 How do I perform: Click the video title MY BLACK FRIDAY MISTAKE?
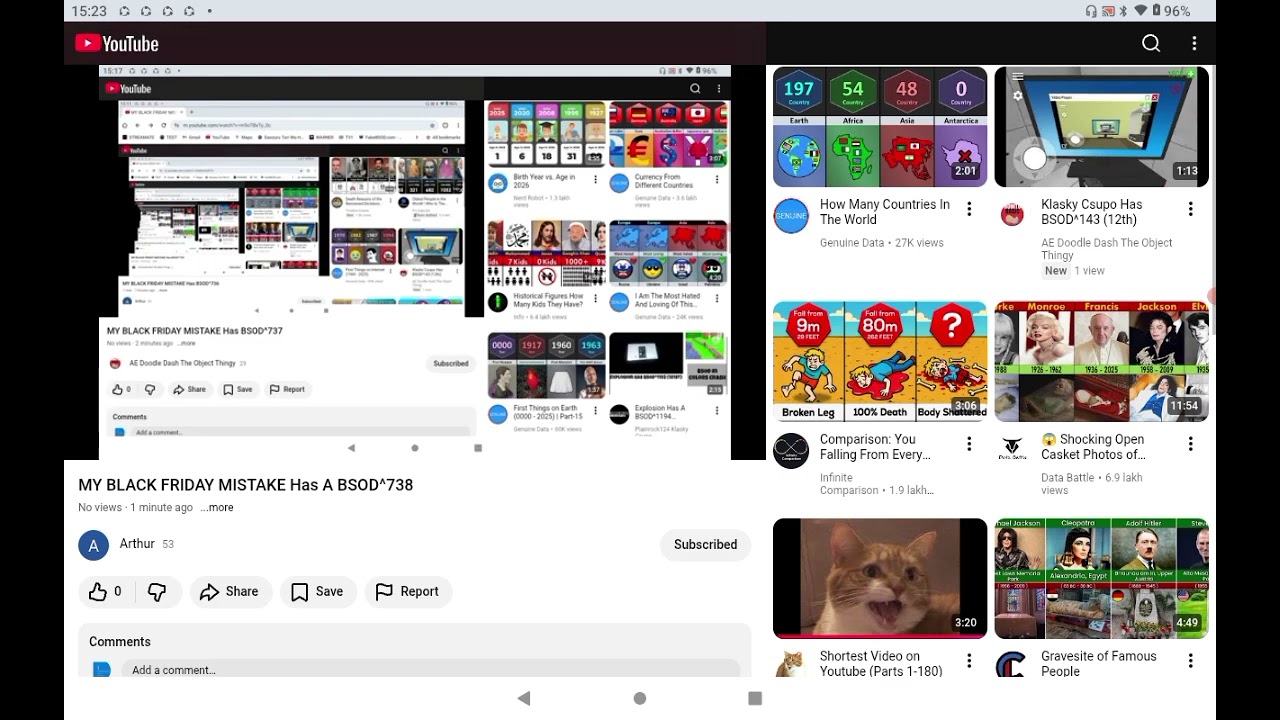pos(246,485)
